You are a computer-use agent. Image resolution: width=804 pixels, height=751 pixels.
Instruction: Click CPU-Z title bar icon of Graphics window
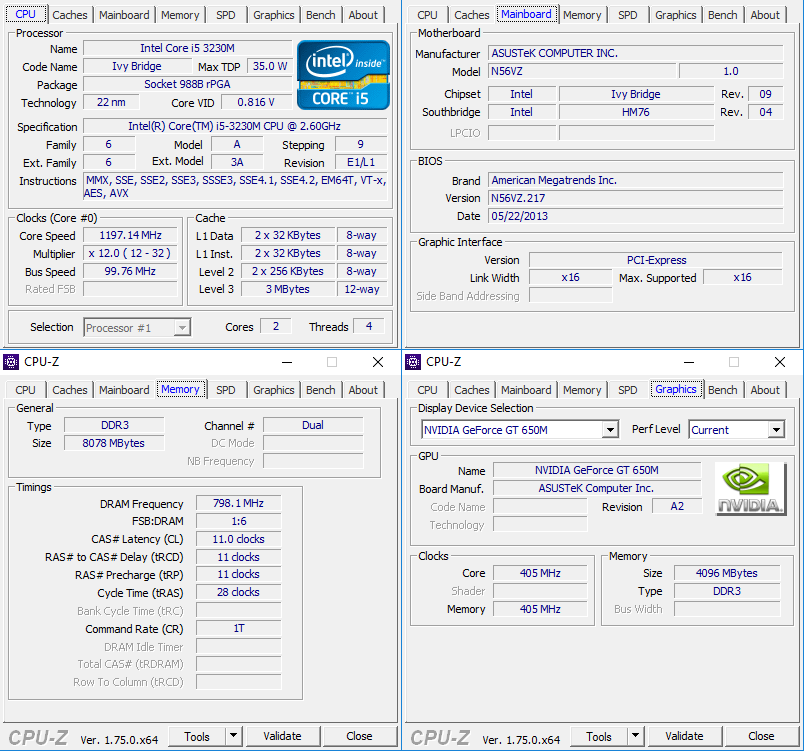413,362
